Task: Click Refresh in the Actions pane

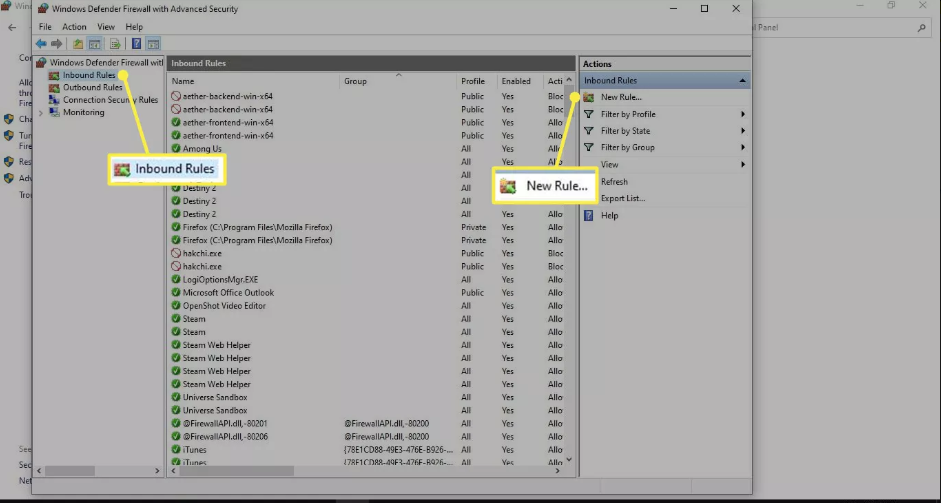Action: 614,182
